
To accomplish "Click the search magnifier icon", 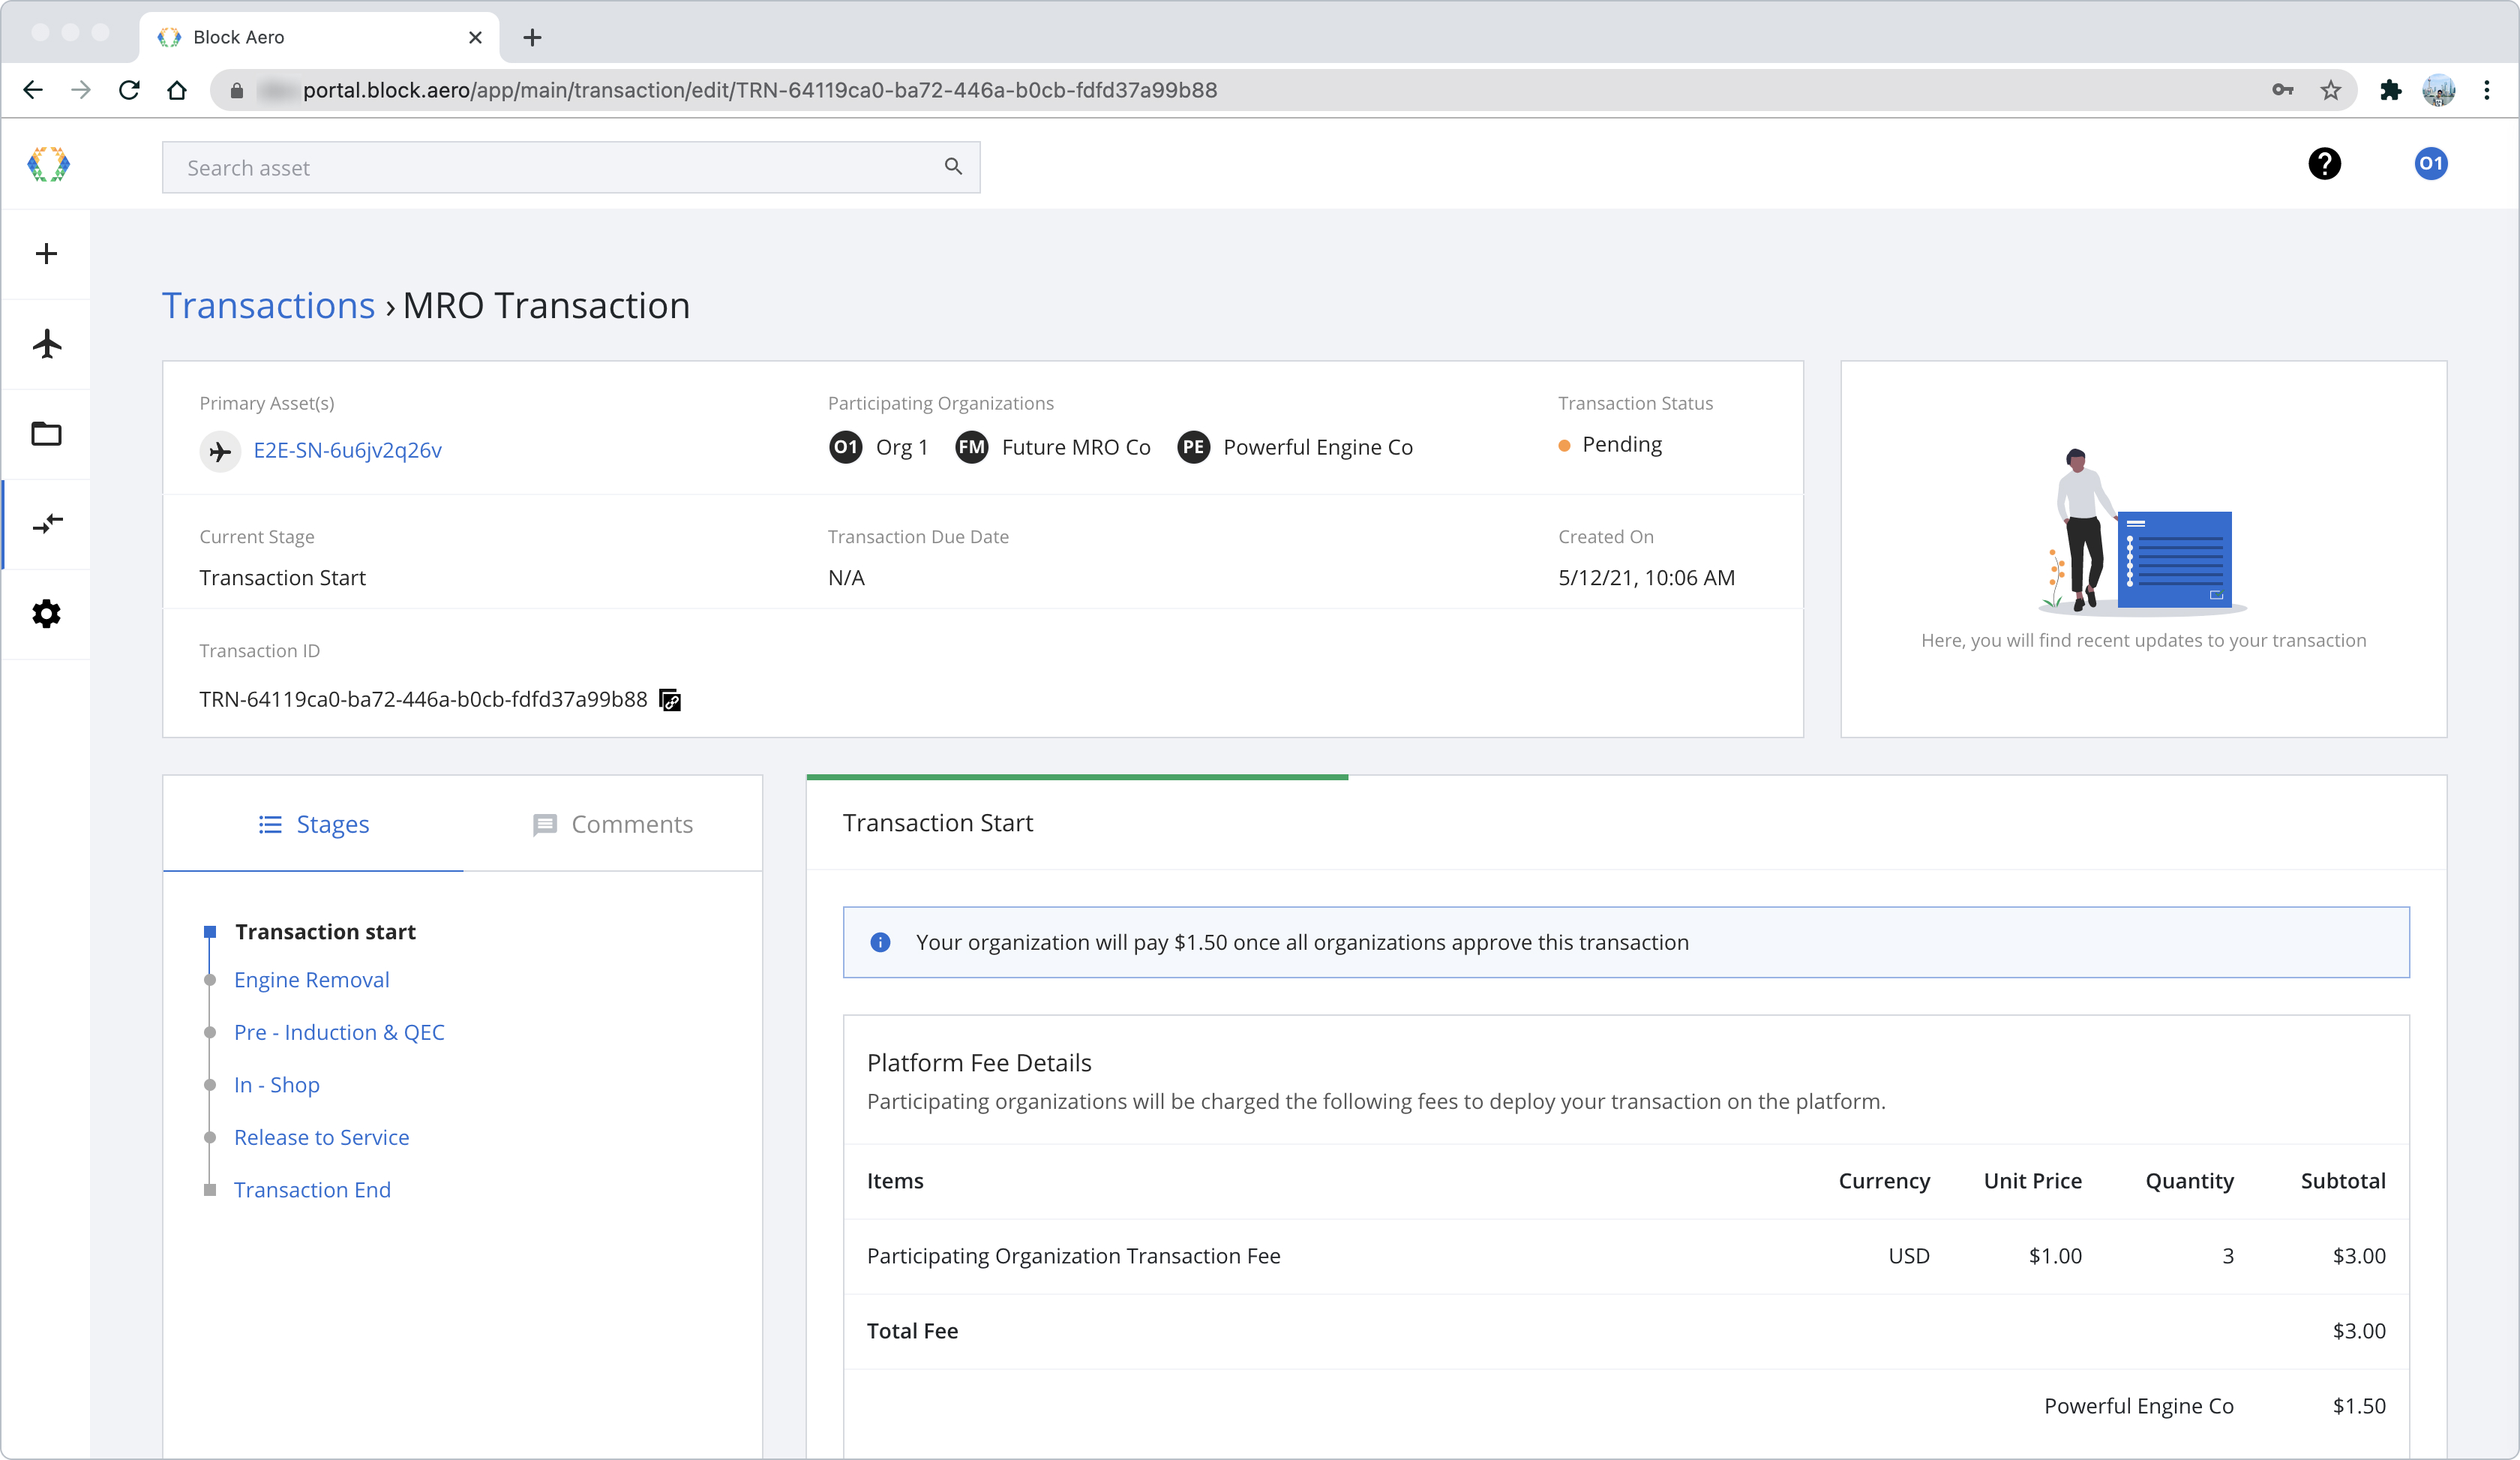I will [953, 167].
